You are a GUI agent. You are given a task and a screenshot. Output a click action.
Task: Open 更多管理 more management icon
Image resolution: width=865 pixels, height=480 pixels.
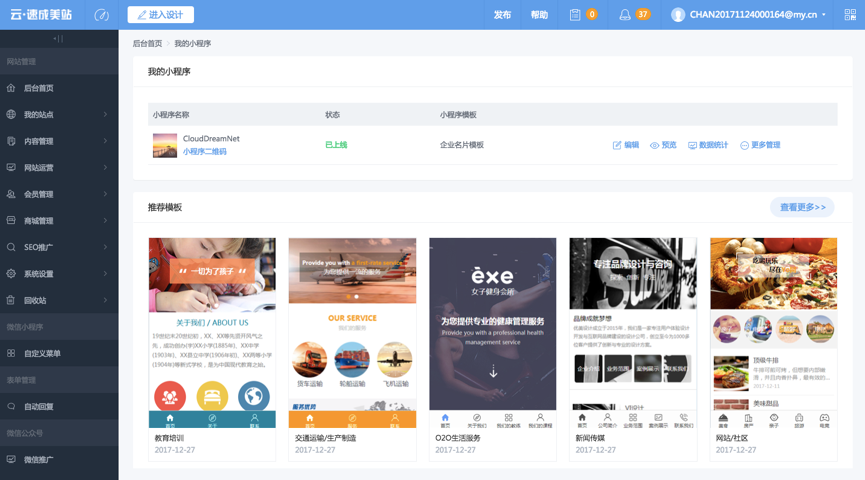pyautogui.click(x=744, y=145)
